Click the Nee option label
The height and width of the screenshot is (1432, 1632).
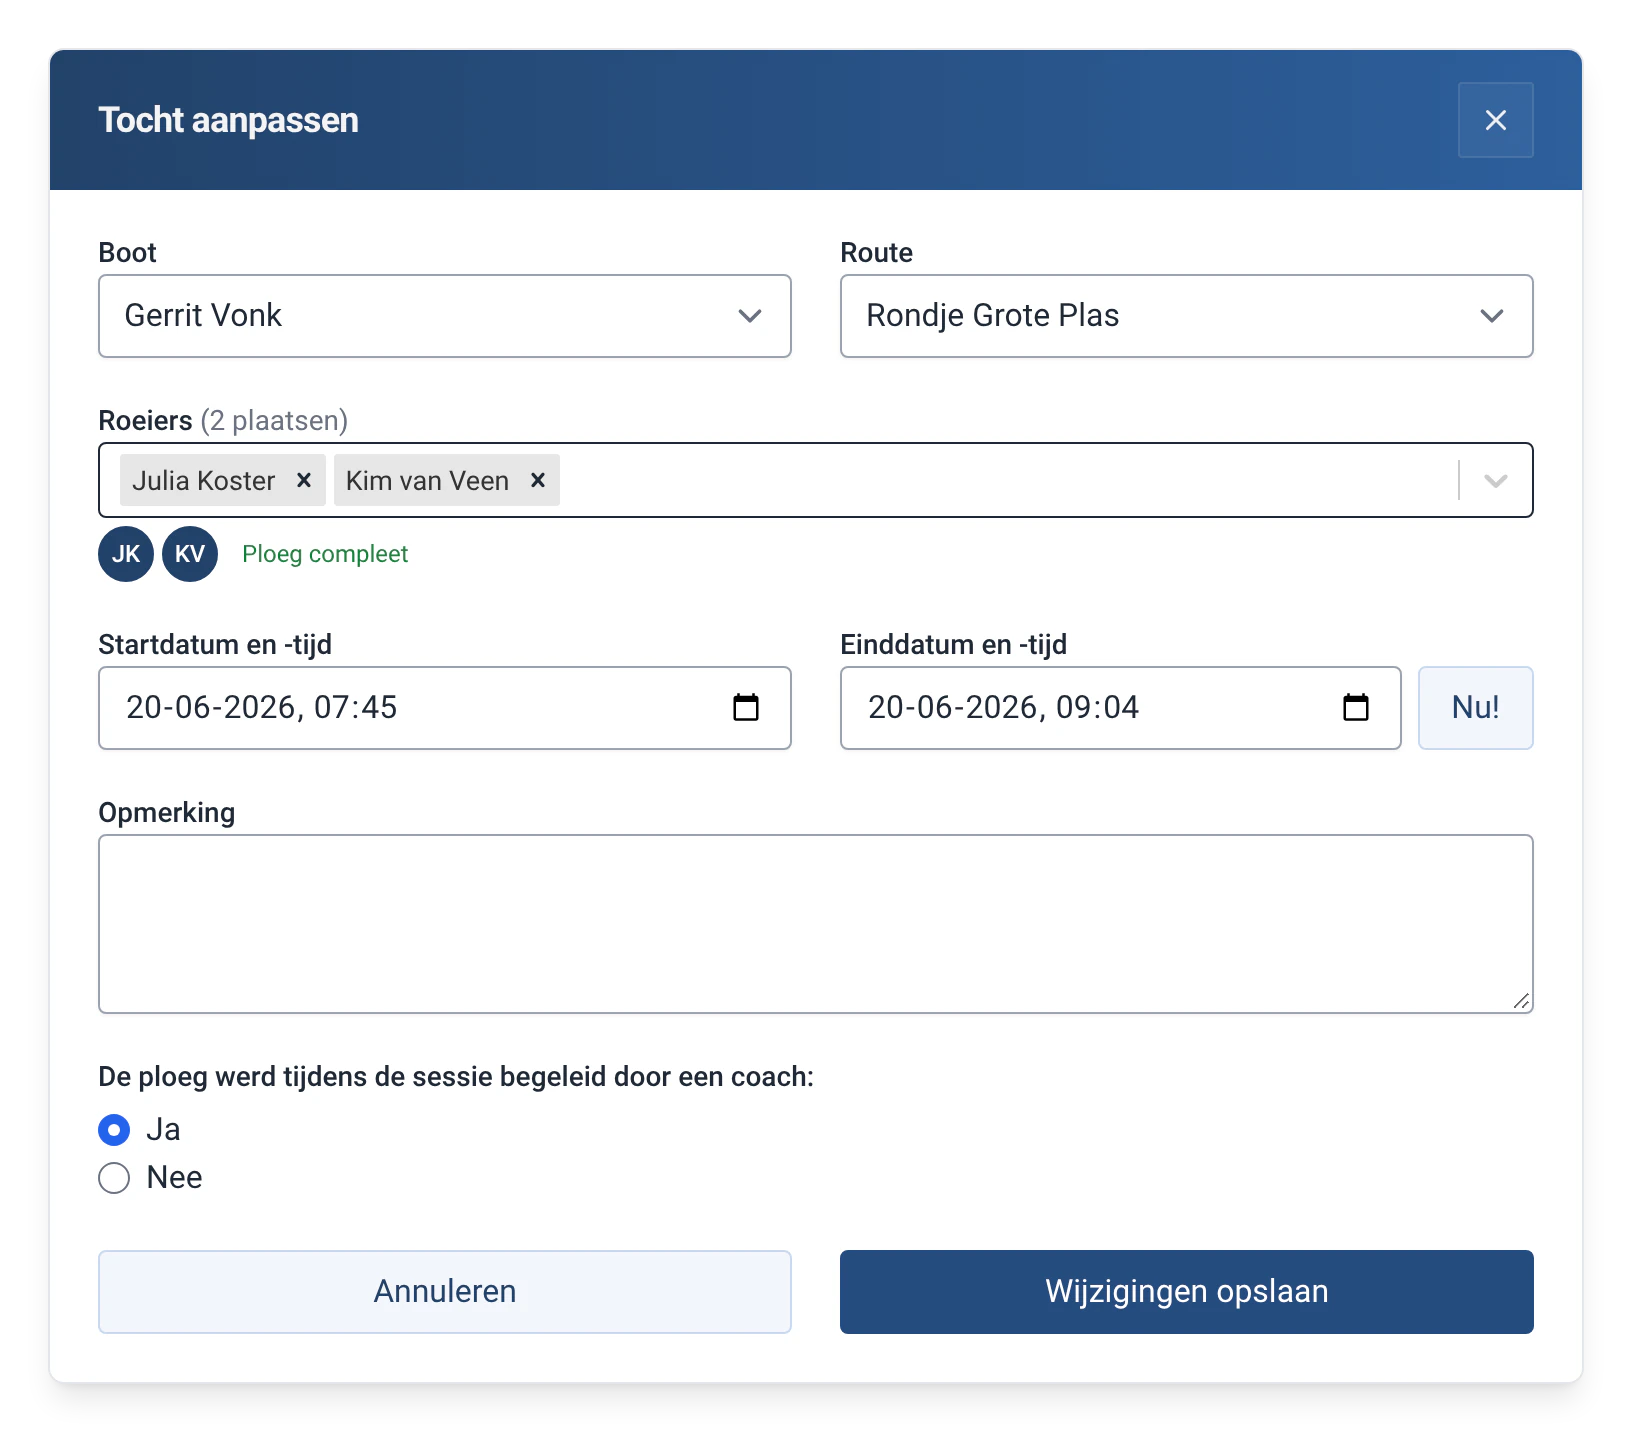(174, 1178)
